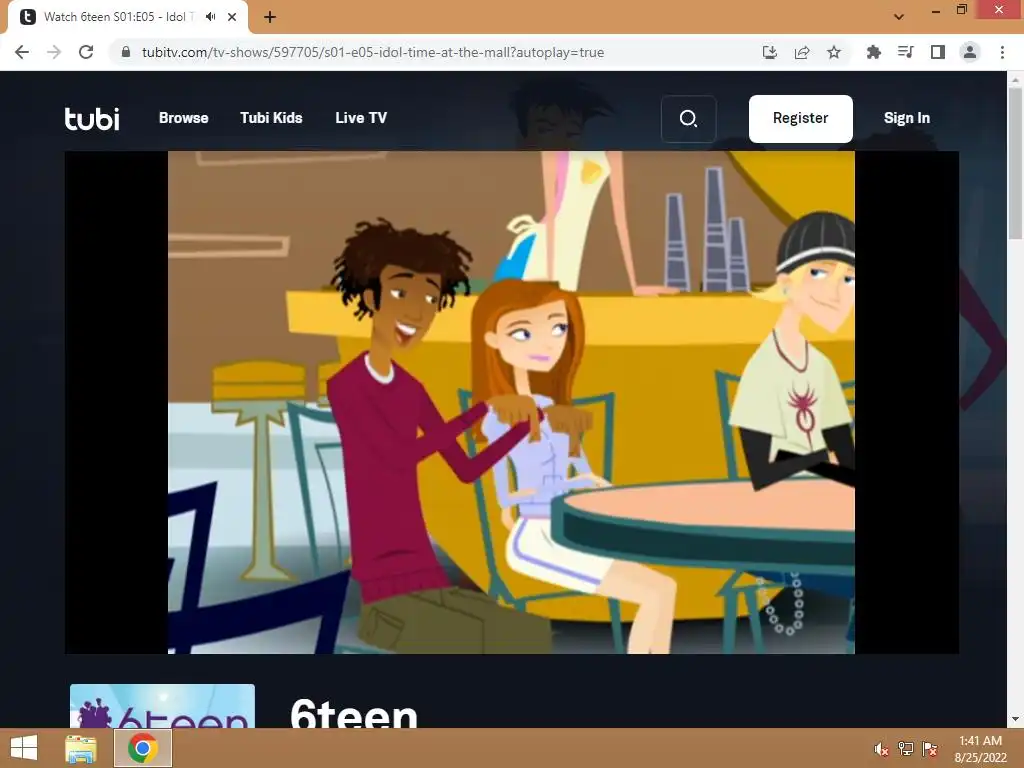This screenshot has width=1024, height=768.
Task: Reload the Tubi page
Action: (86, 52)
